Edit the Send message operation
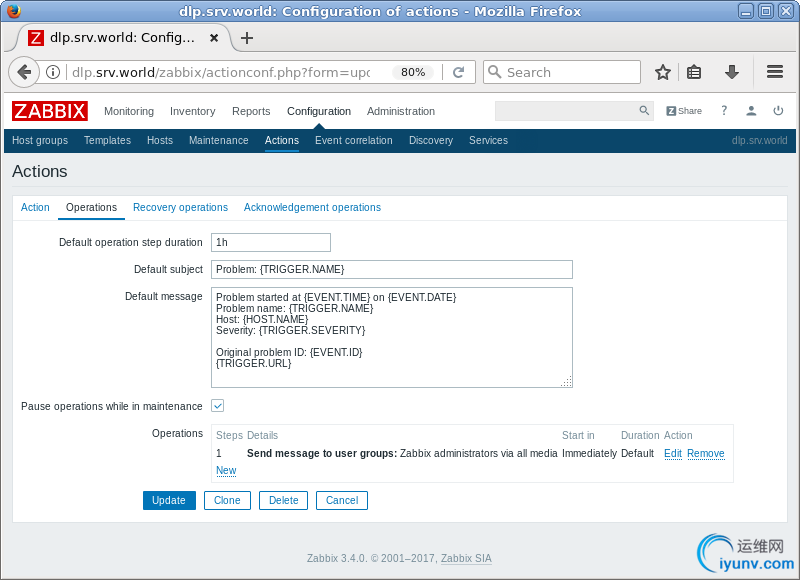This screenshot has height=580, width=800. (x=672, y=453)
